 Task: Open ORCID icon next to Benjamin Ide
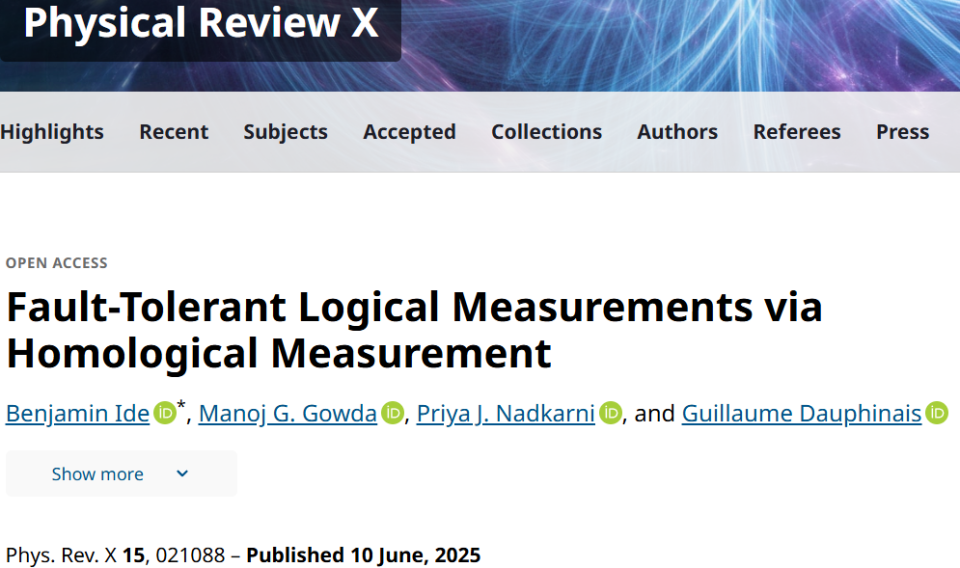pyautogui.click(x=164, y=413)
